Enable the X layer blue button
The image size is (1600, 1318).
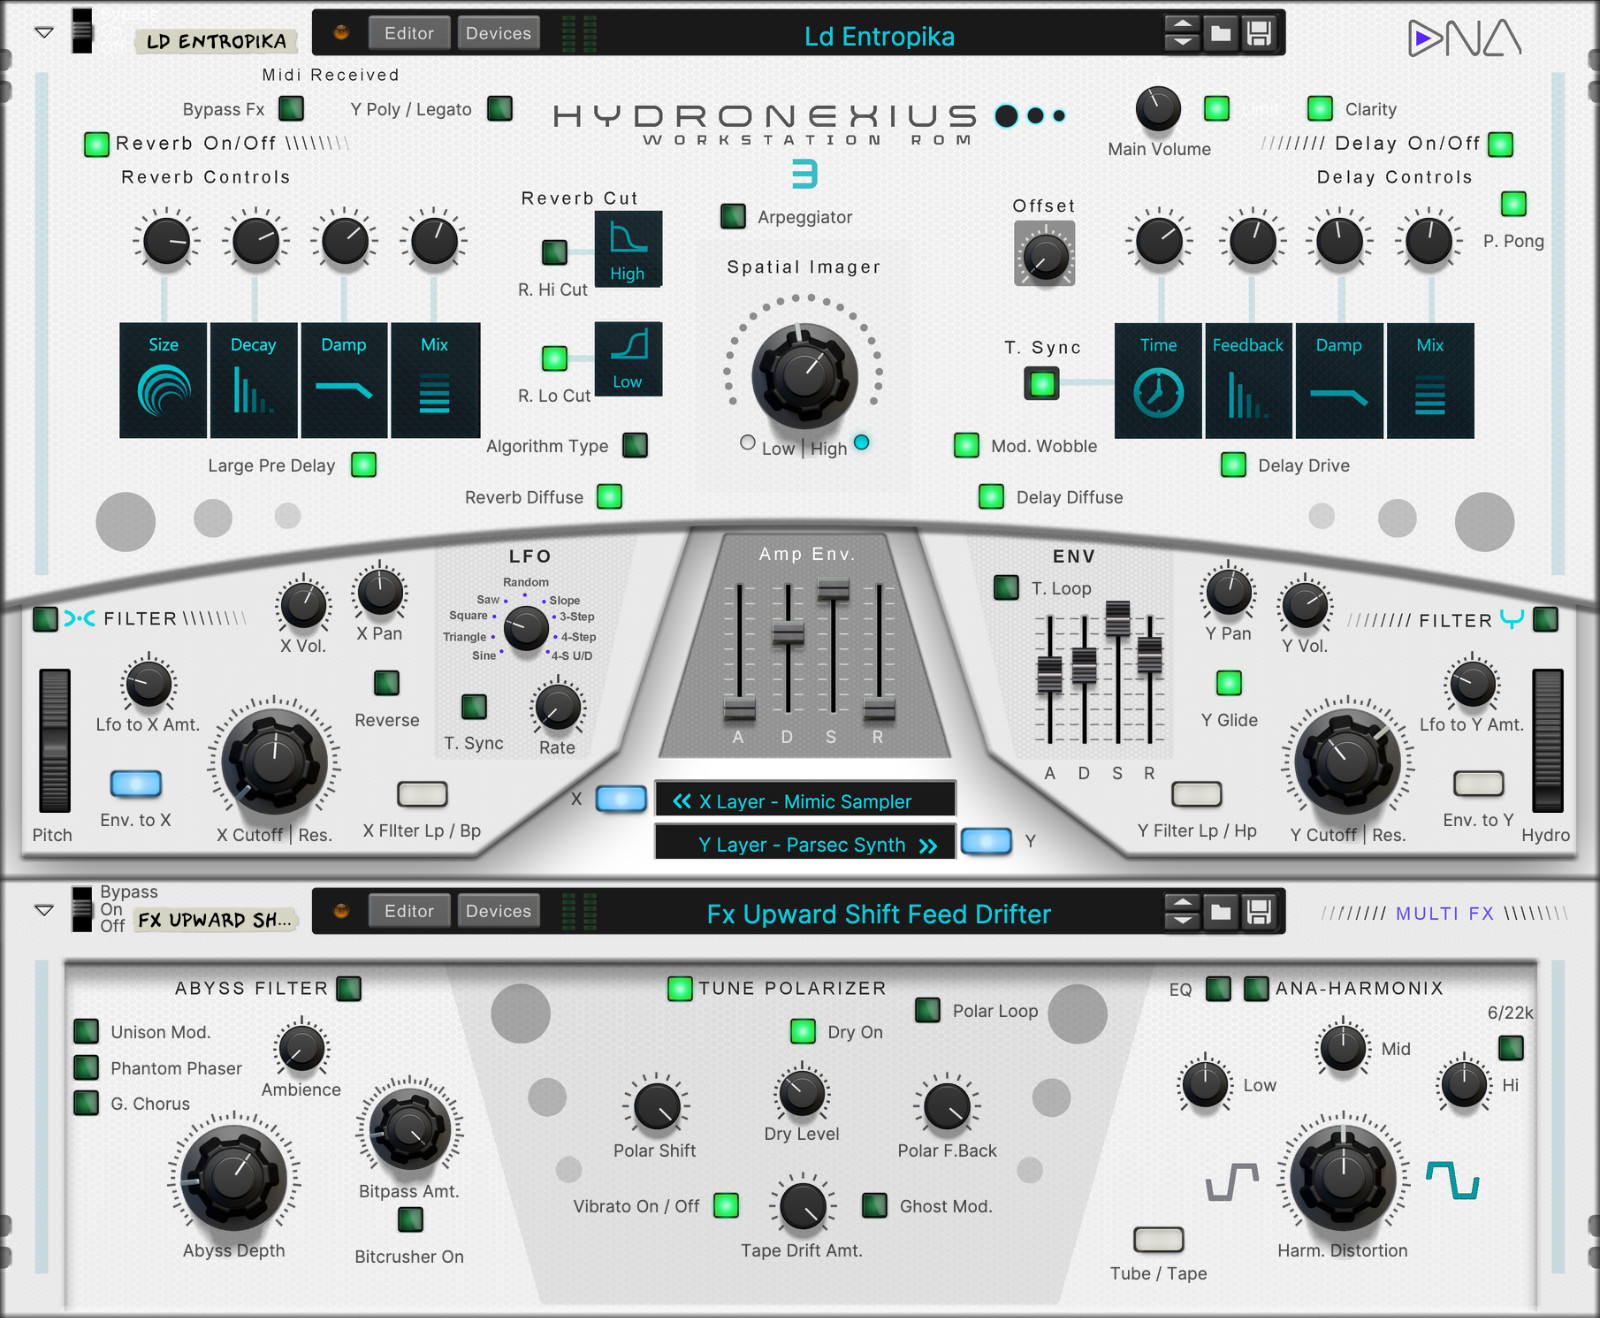pyautogui.click(x=621, y=798)
